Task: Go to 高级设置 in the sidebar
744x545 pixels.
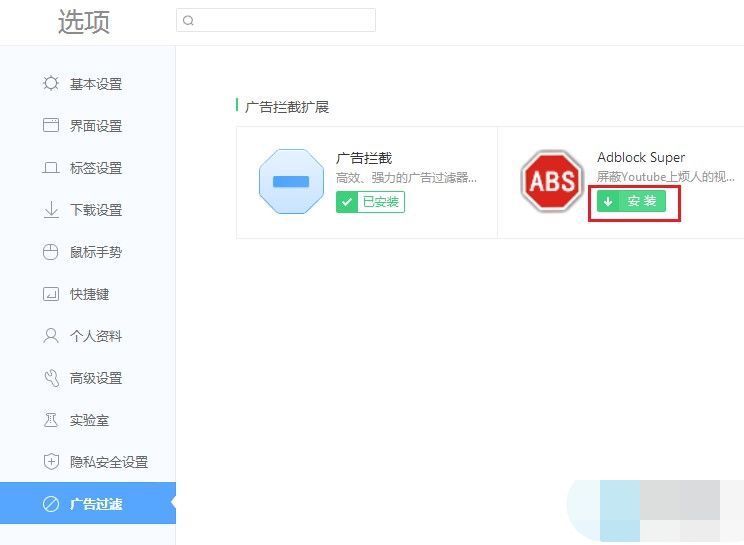Action: click(95, 378)
